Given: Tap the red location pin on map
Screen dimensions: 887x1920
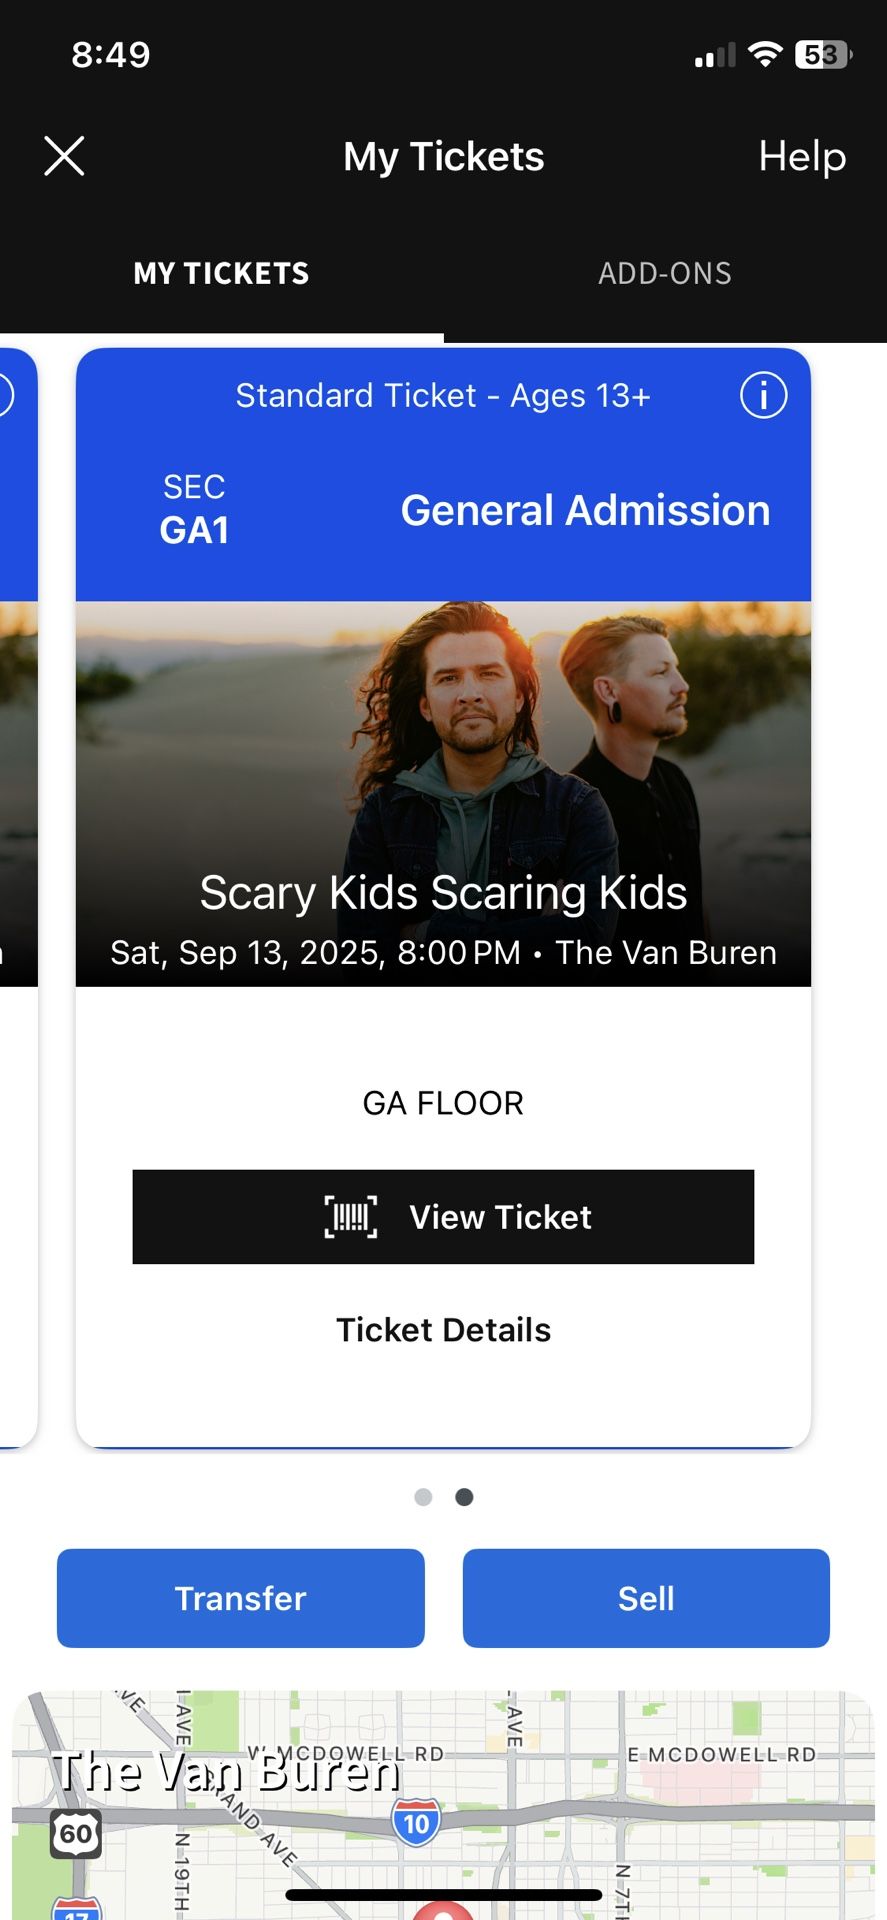Looking at the screenshot, I should pyautogui.click(x=443, y=1911).
